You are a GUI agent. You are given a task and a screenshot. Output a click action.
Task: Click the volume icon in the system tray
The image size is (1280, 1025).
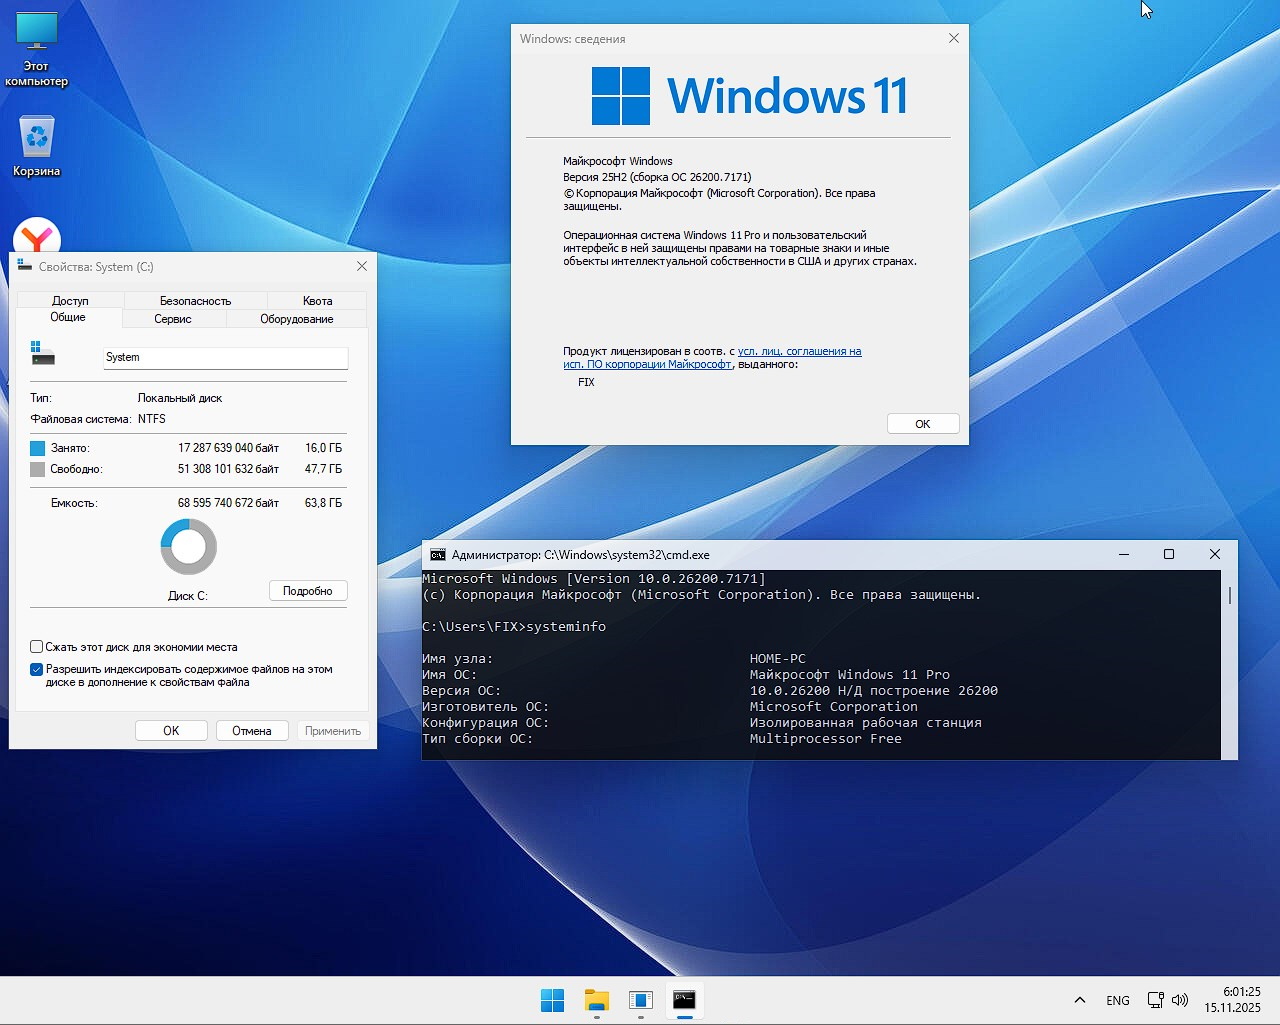(1181, 999)
